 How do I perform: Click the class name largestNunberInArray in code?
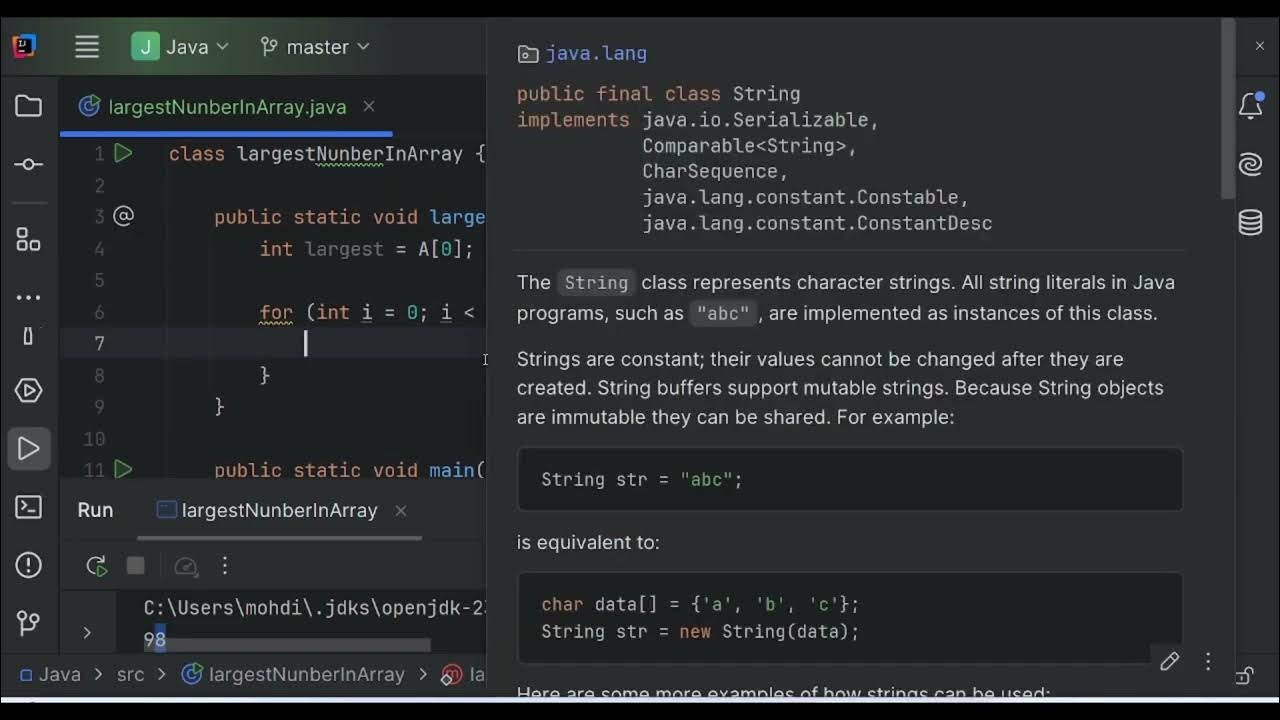point(350,154)
